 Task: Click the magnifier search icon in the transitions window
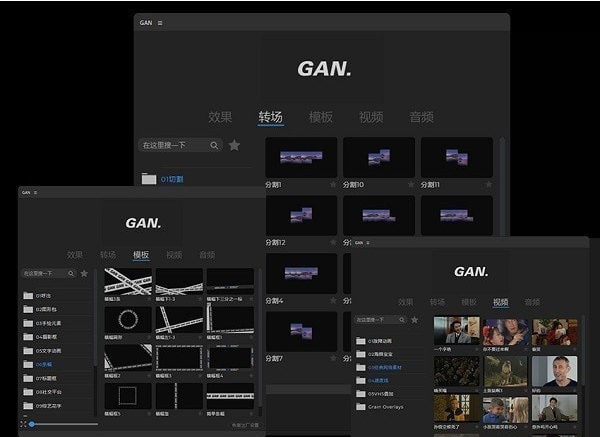(x=214, y=145)
